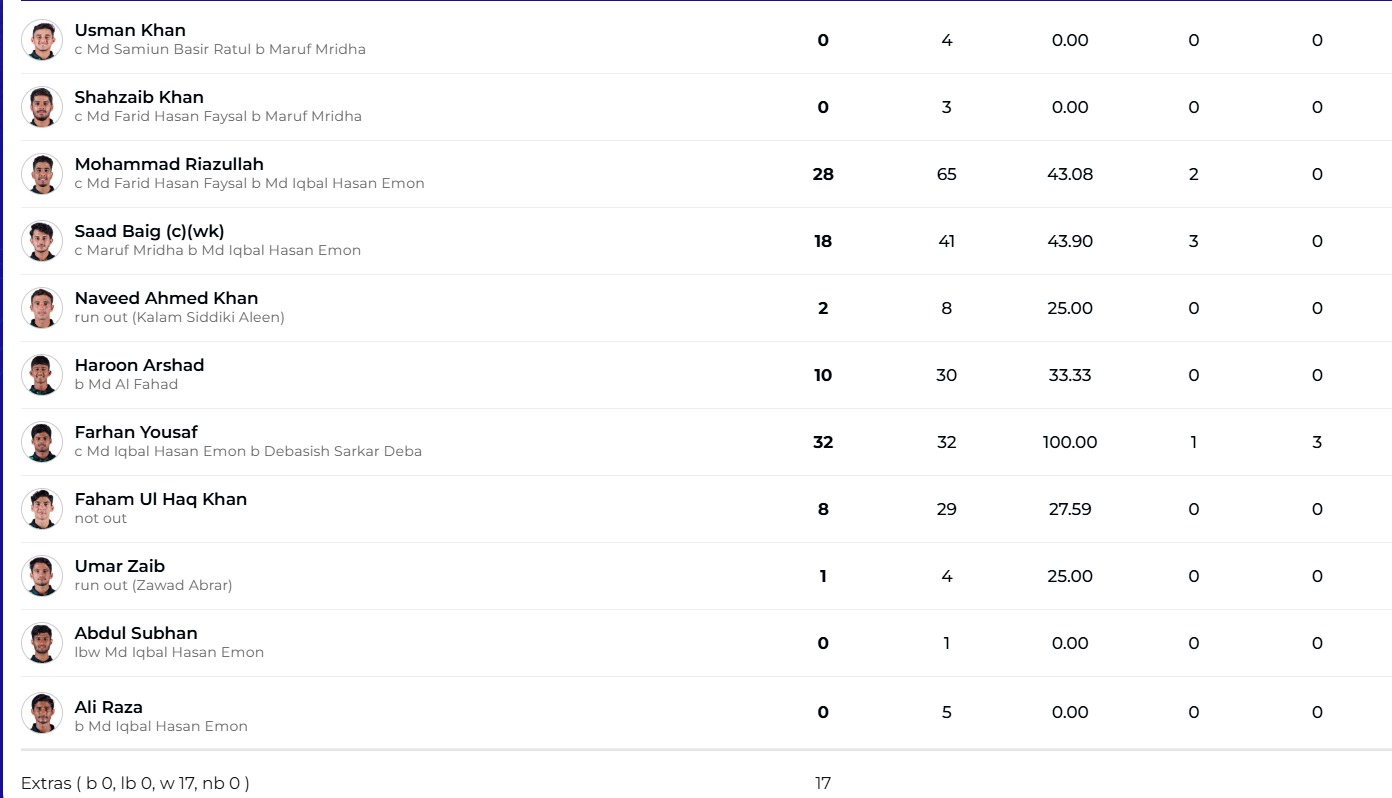Click the Farhan Yousaf name
Image resolution: width=1392 pixels, height=798 pixels.
pyautogui.click(x=136, y=432)
